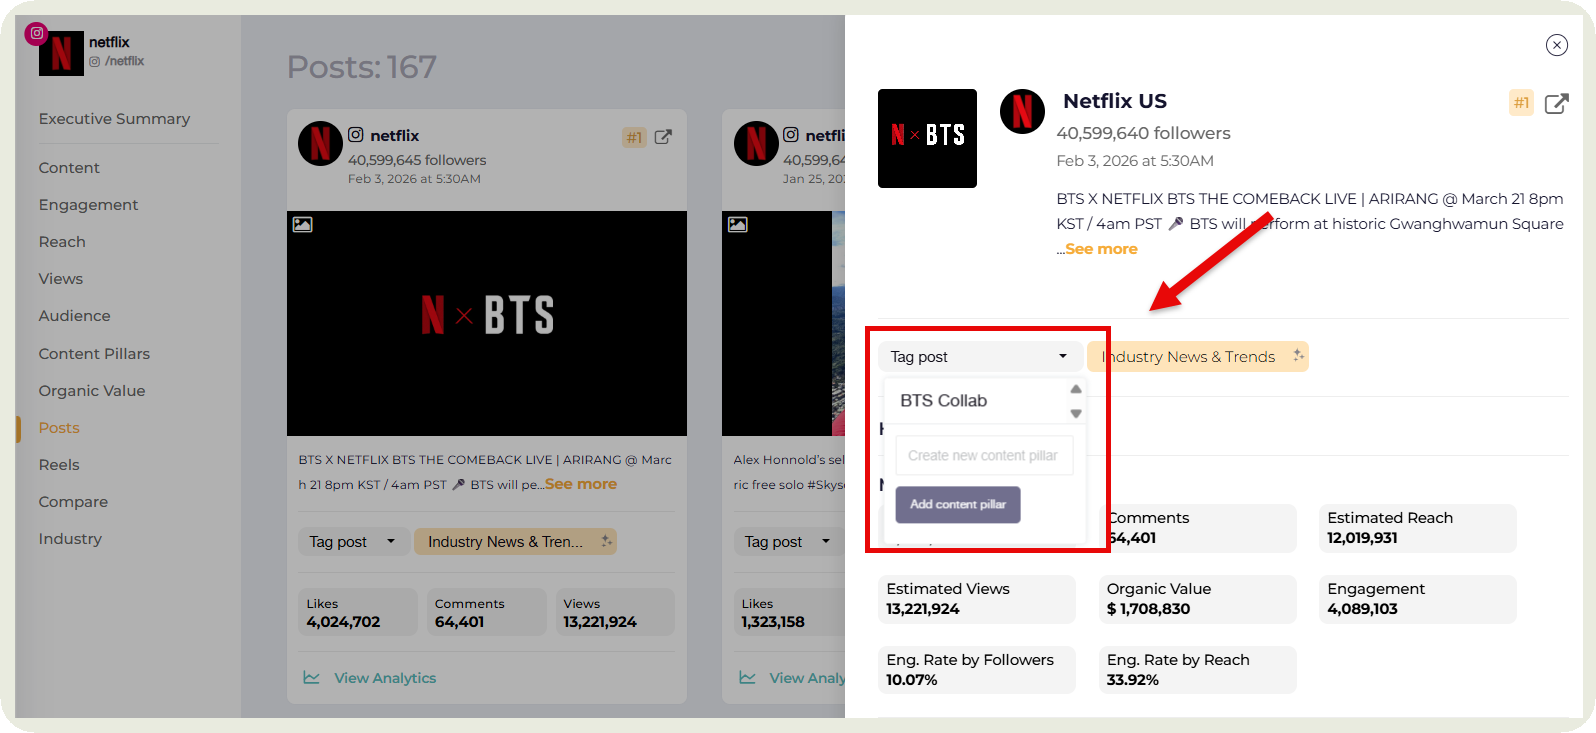Image resolution: width=1596 pixels, height=733 pixels.
Task: Click external link icon on first post card
Action: coord(663,137)
